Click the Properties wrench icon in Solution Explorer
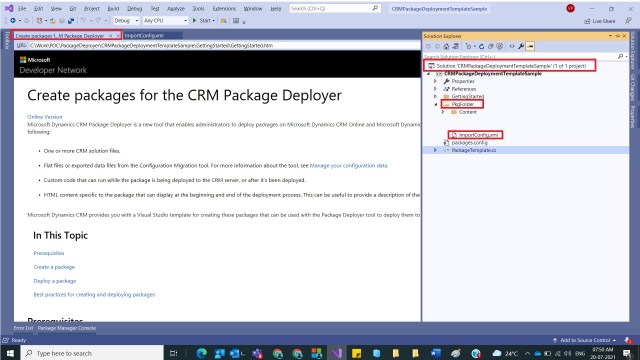Image resolution: width=640 pixels, height=360 pixels. pos(521,47)
